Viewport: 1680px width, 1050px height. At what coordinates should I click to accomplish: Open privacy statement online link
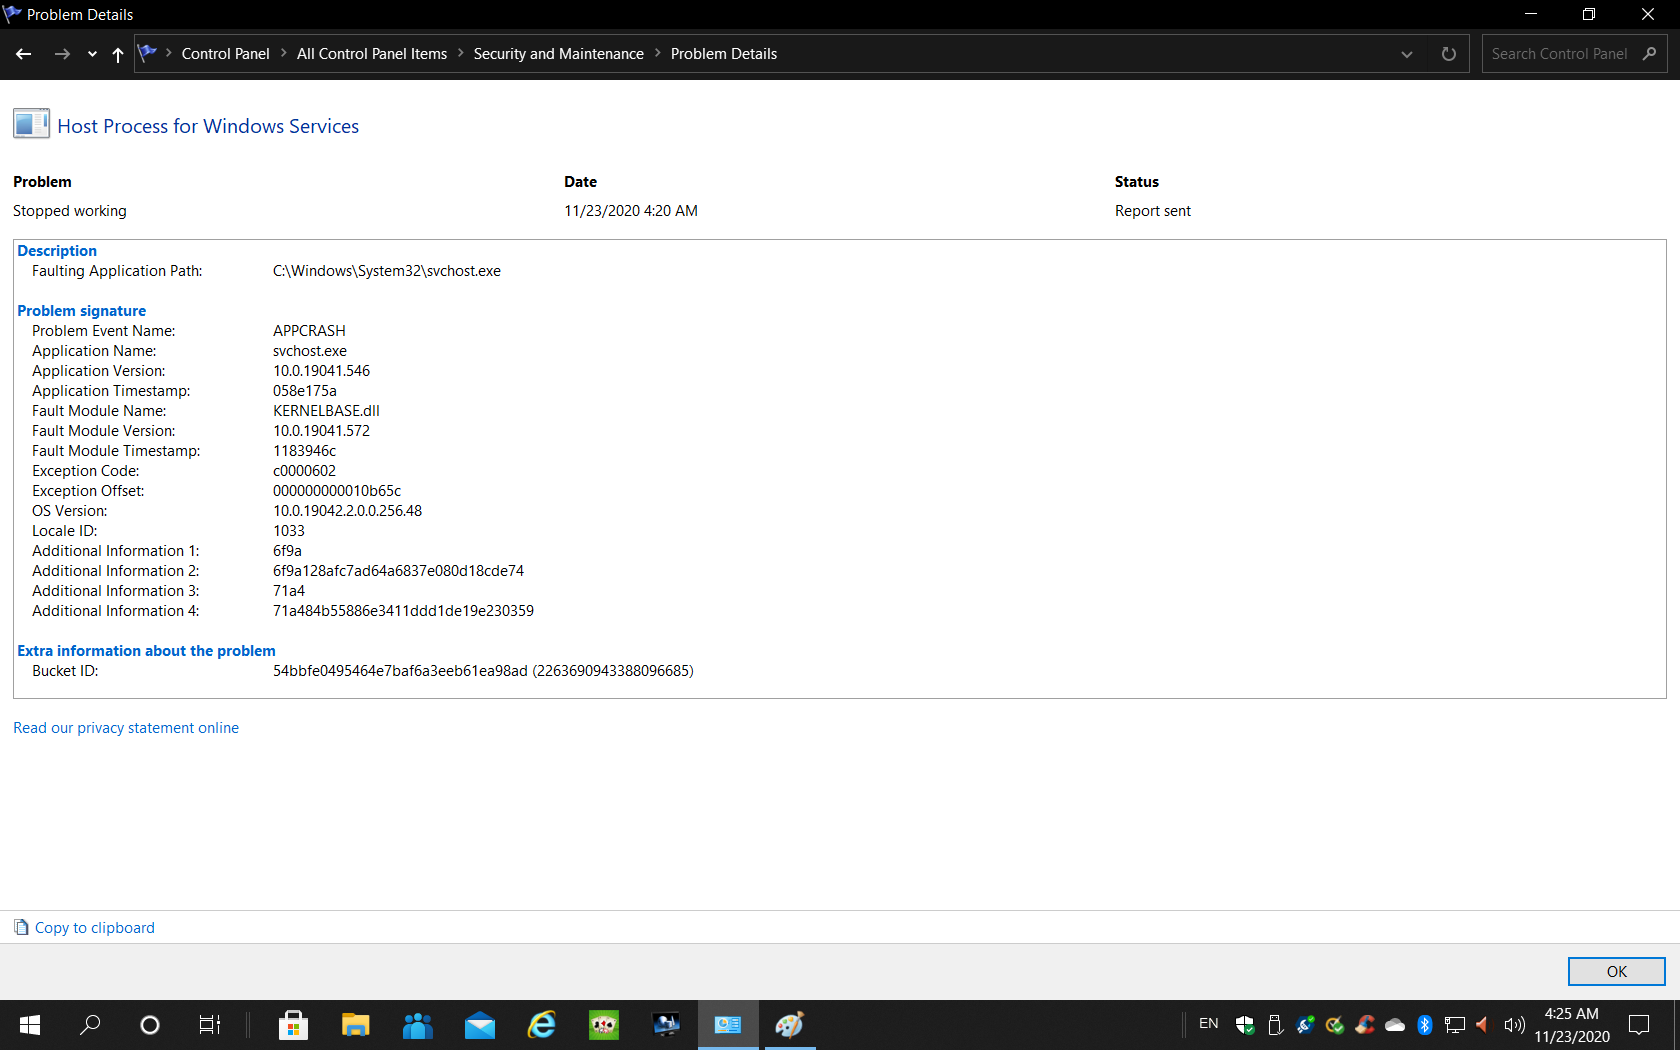tap(126, 728)
